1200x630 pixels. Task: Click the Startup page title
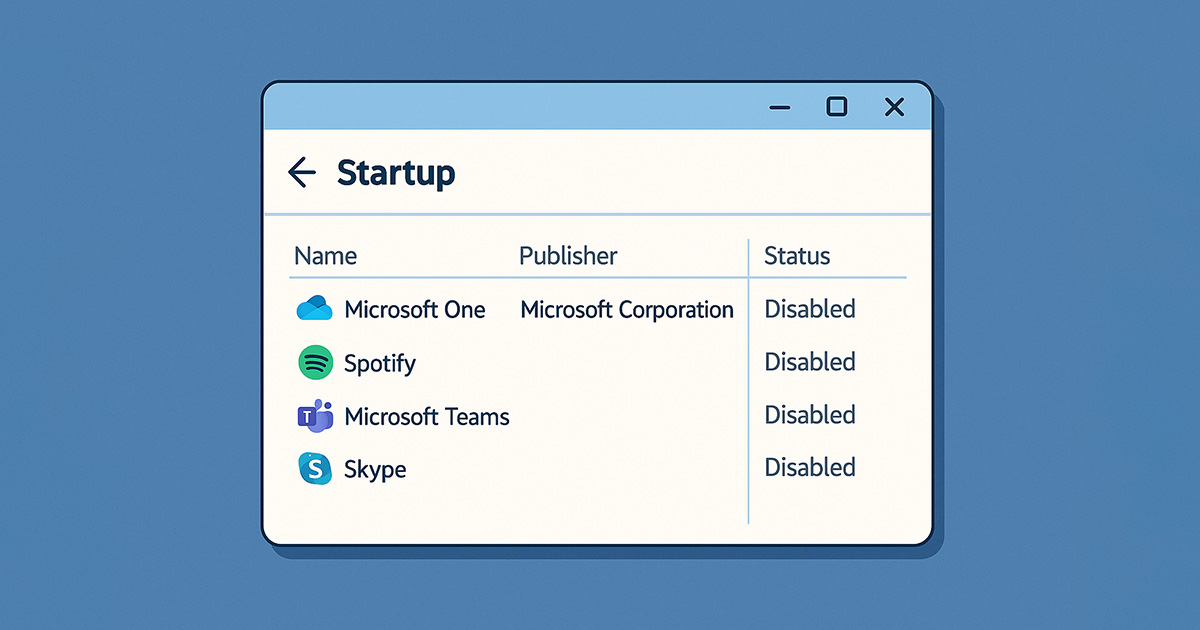(396, 173)
